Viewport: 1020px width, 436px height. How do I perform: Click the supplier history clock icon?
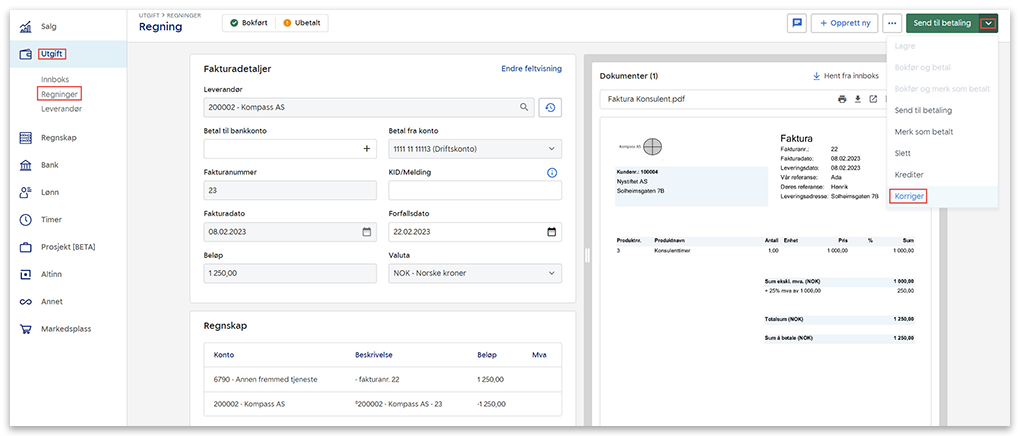[x=550, y=107]
